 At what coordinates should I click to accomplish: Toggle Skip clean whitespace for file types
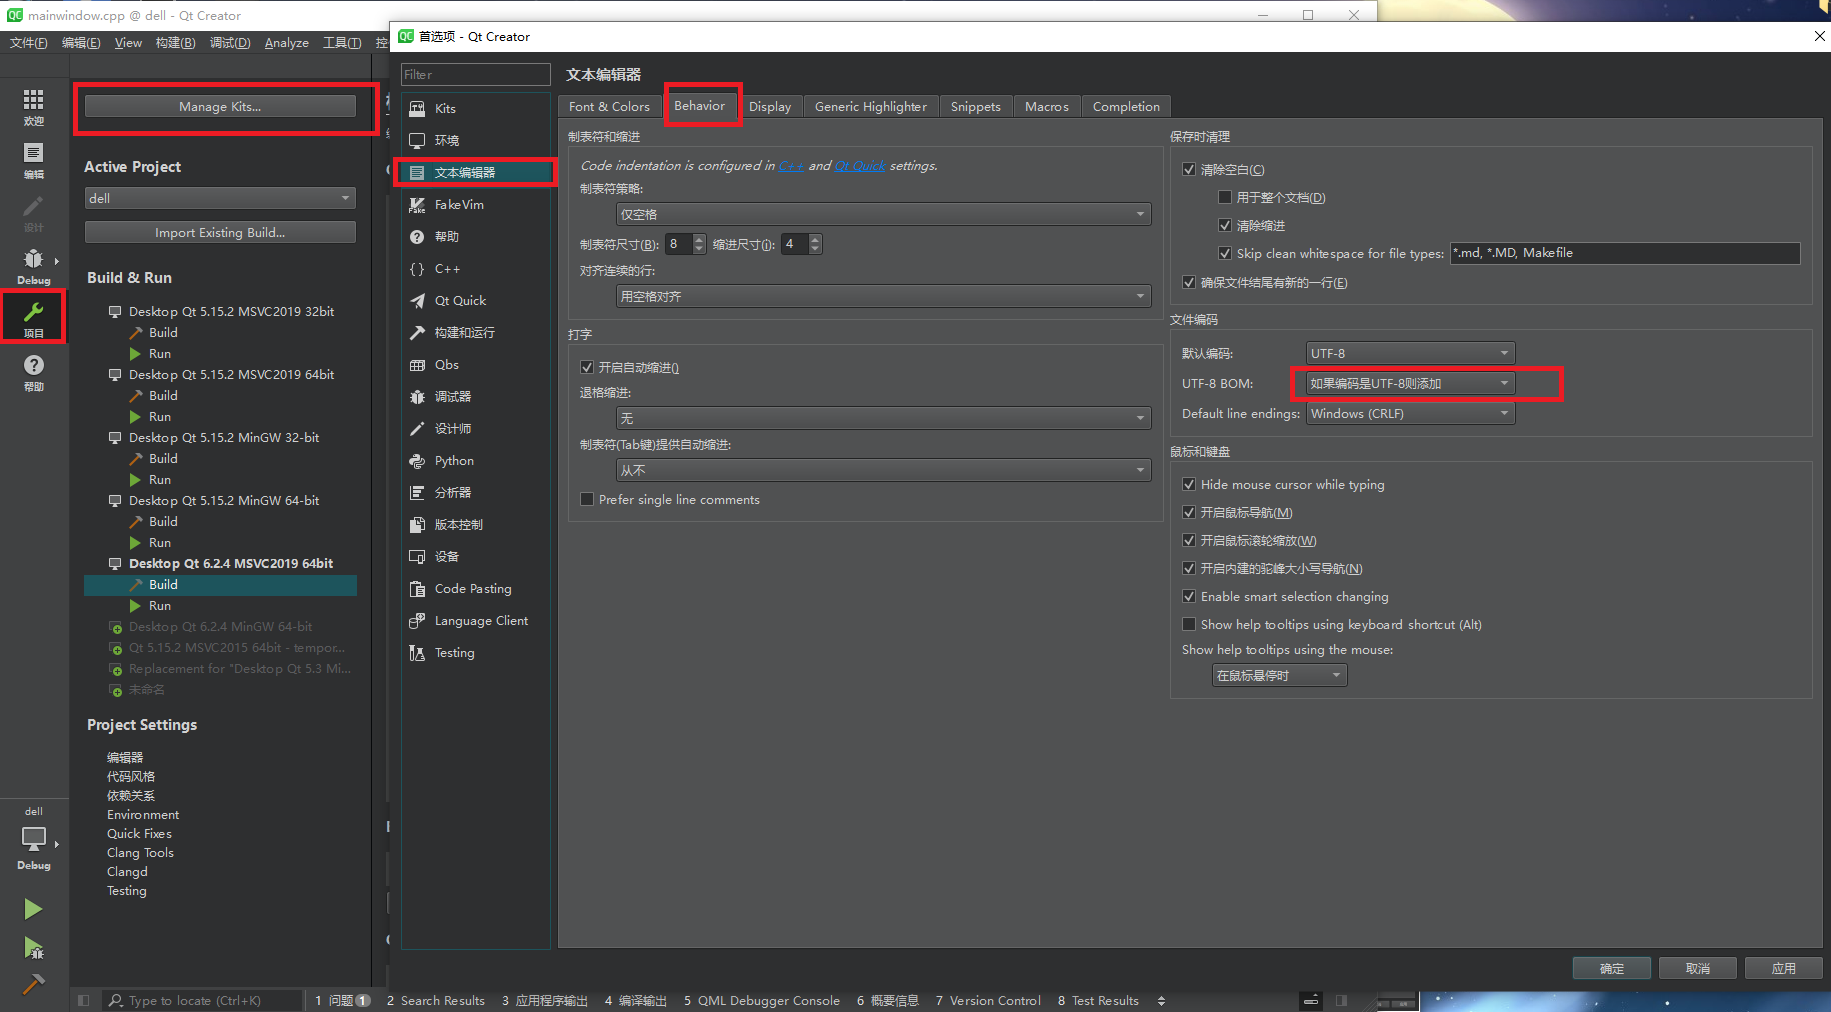pos(1225,253)
